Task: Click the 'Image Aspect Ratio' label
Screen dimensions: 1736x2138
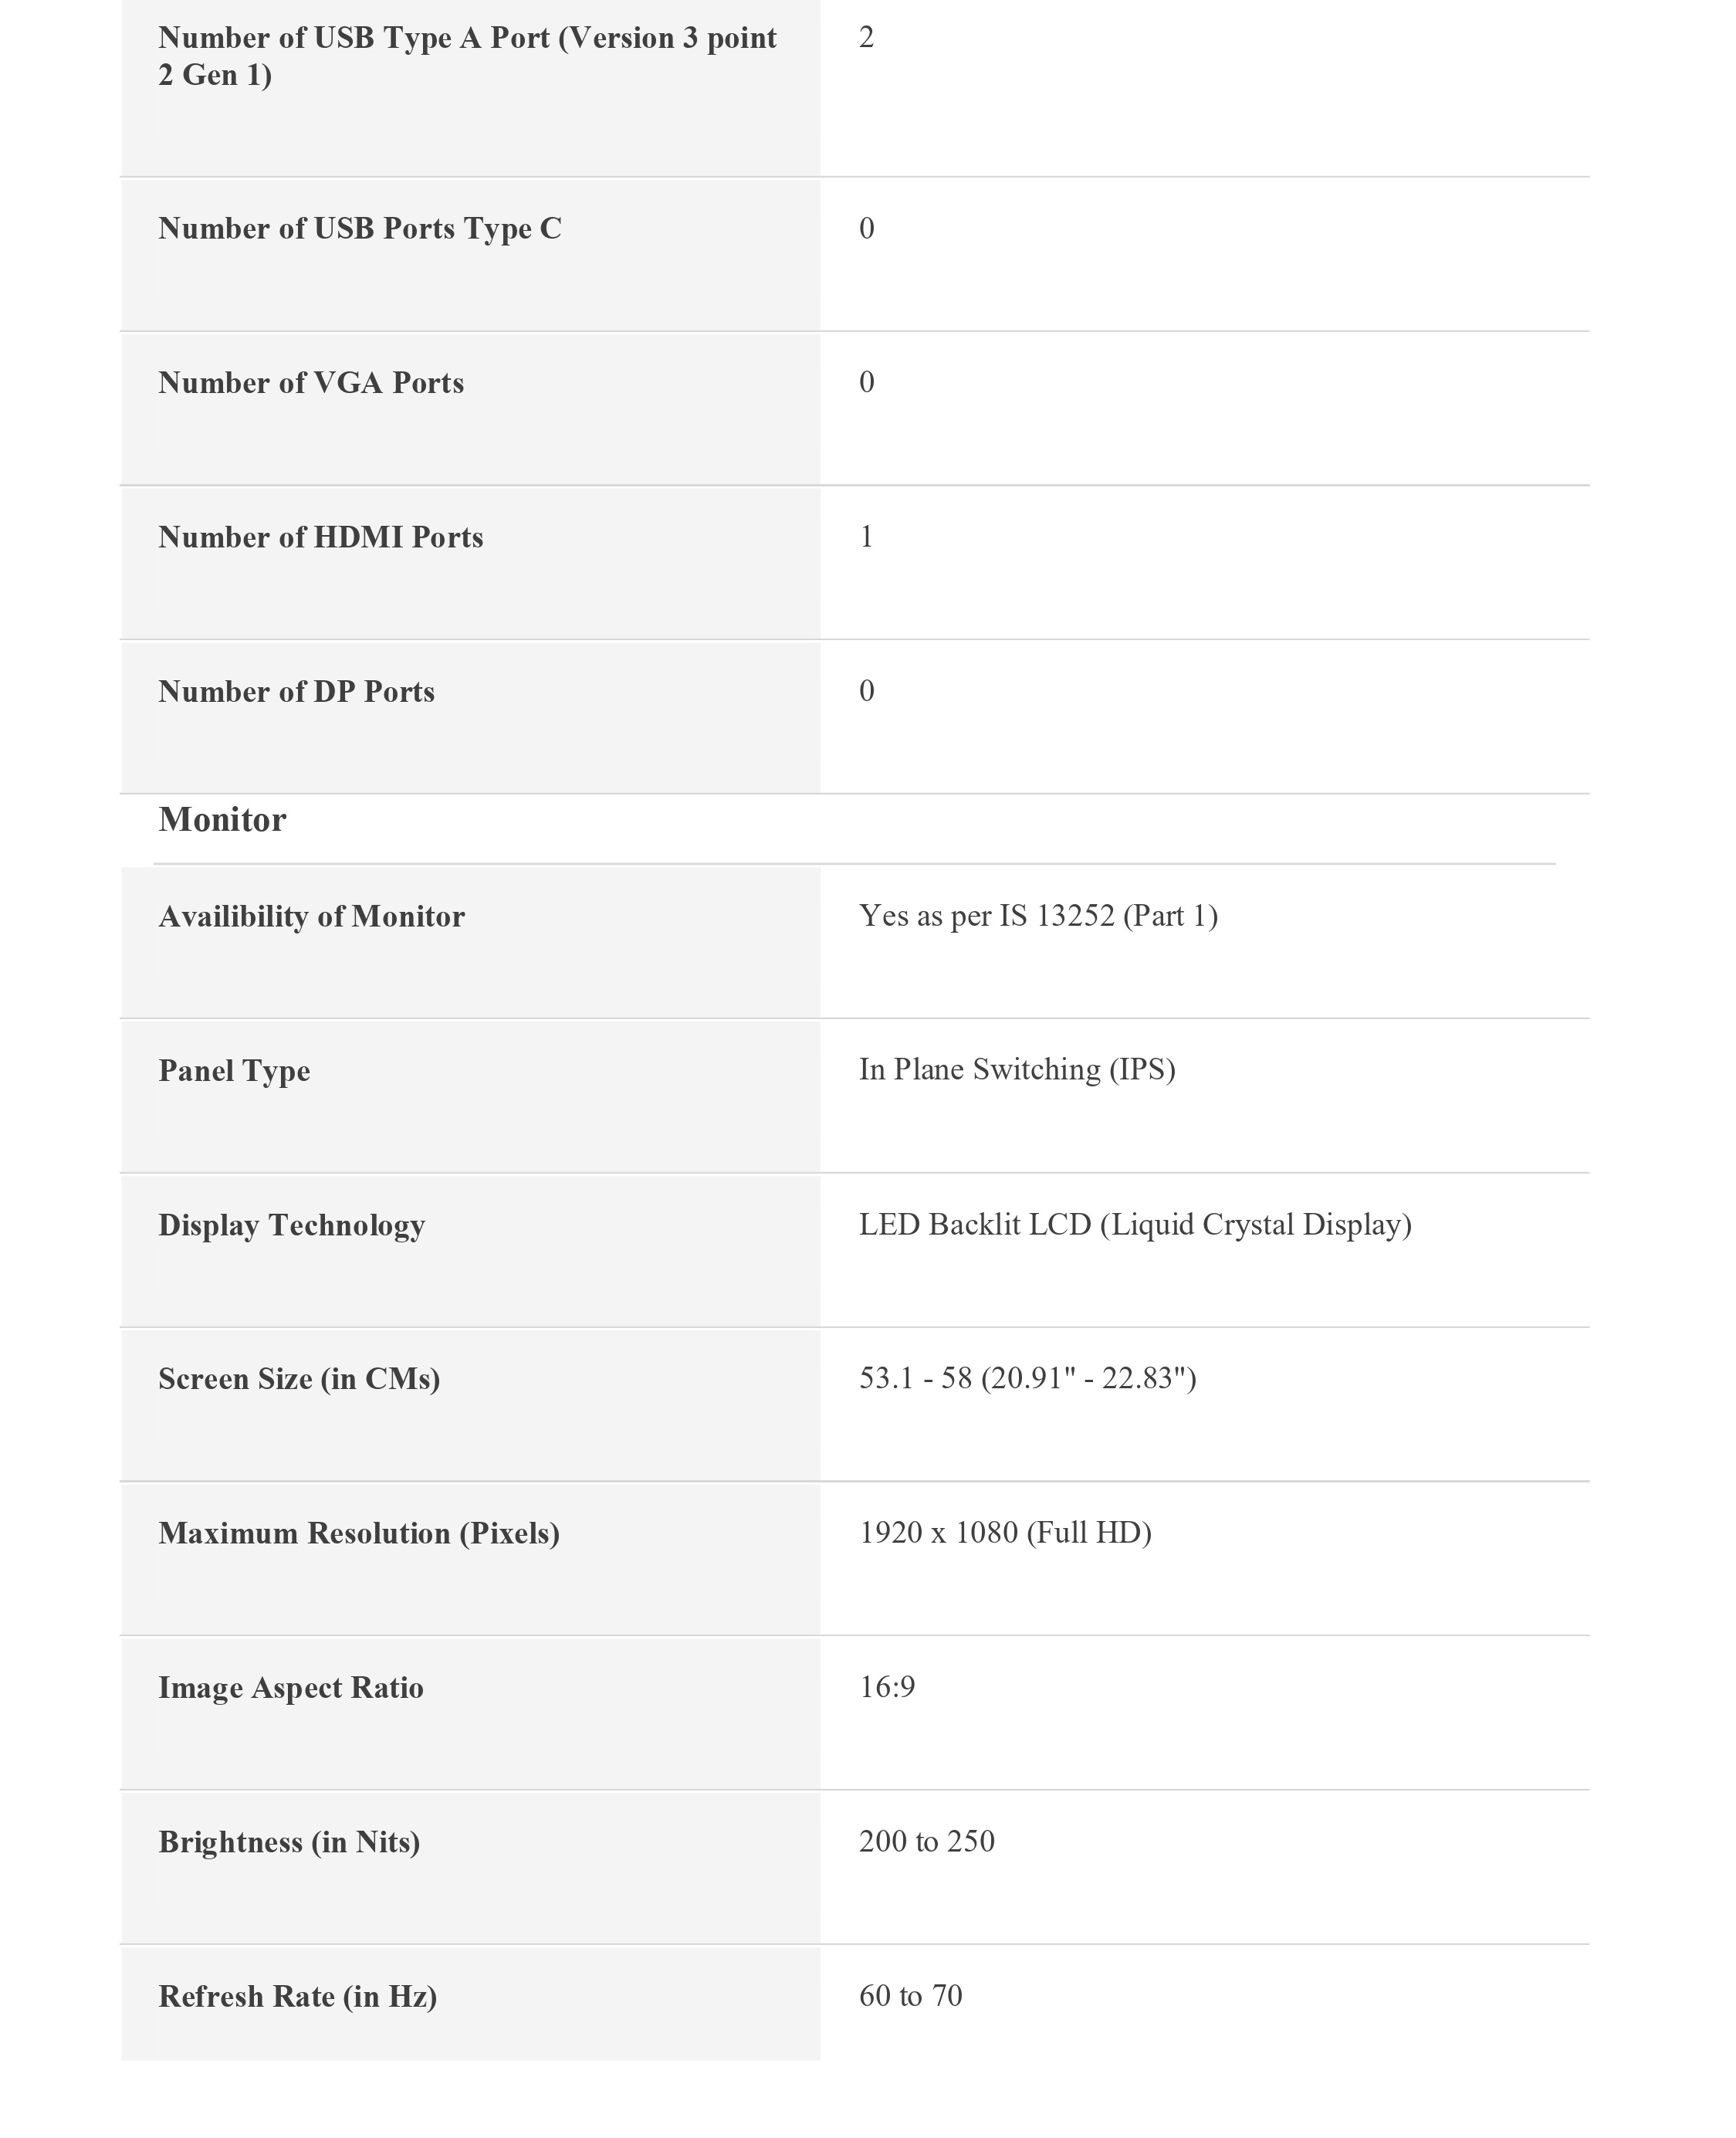Action: tap(291, 1687)
